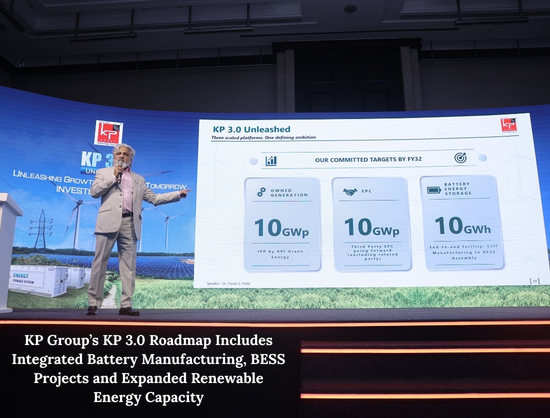This screenshot has width=550, height=418.
Task: Click 'Our Committed Targets by FY32' heading
Action: pos(368,160)
